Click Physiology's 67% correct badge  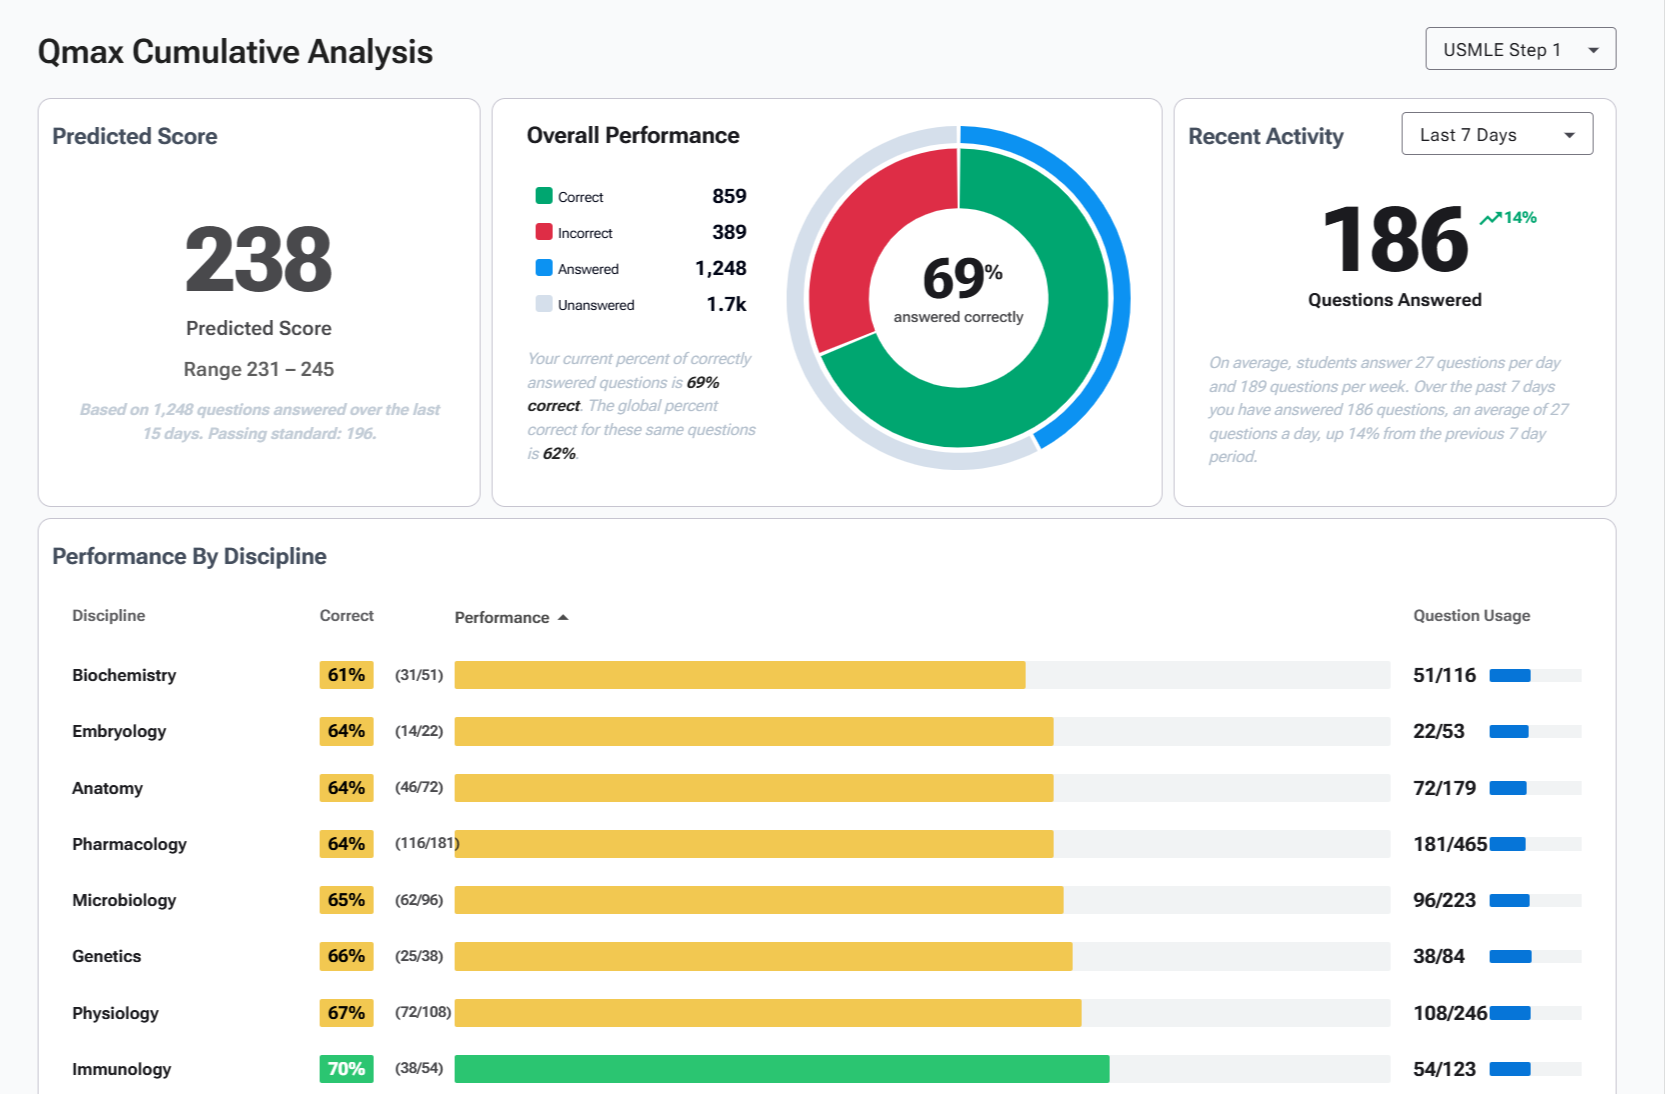click(346, 1013)
